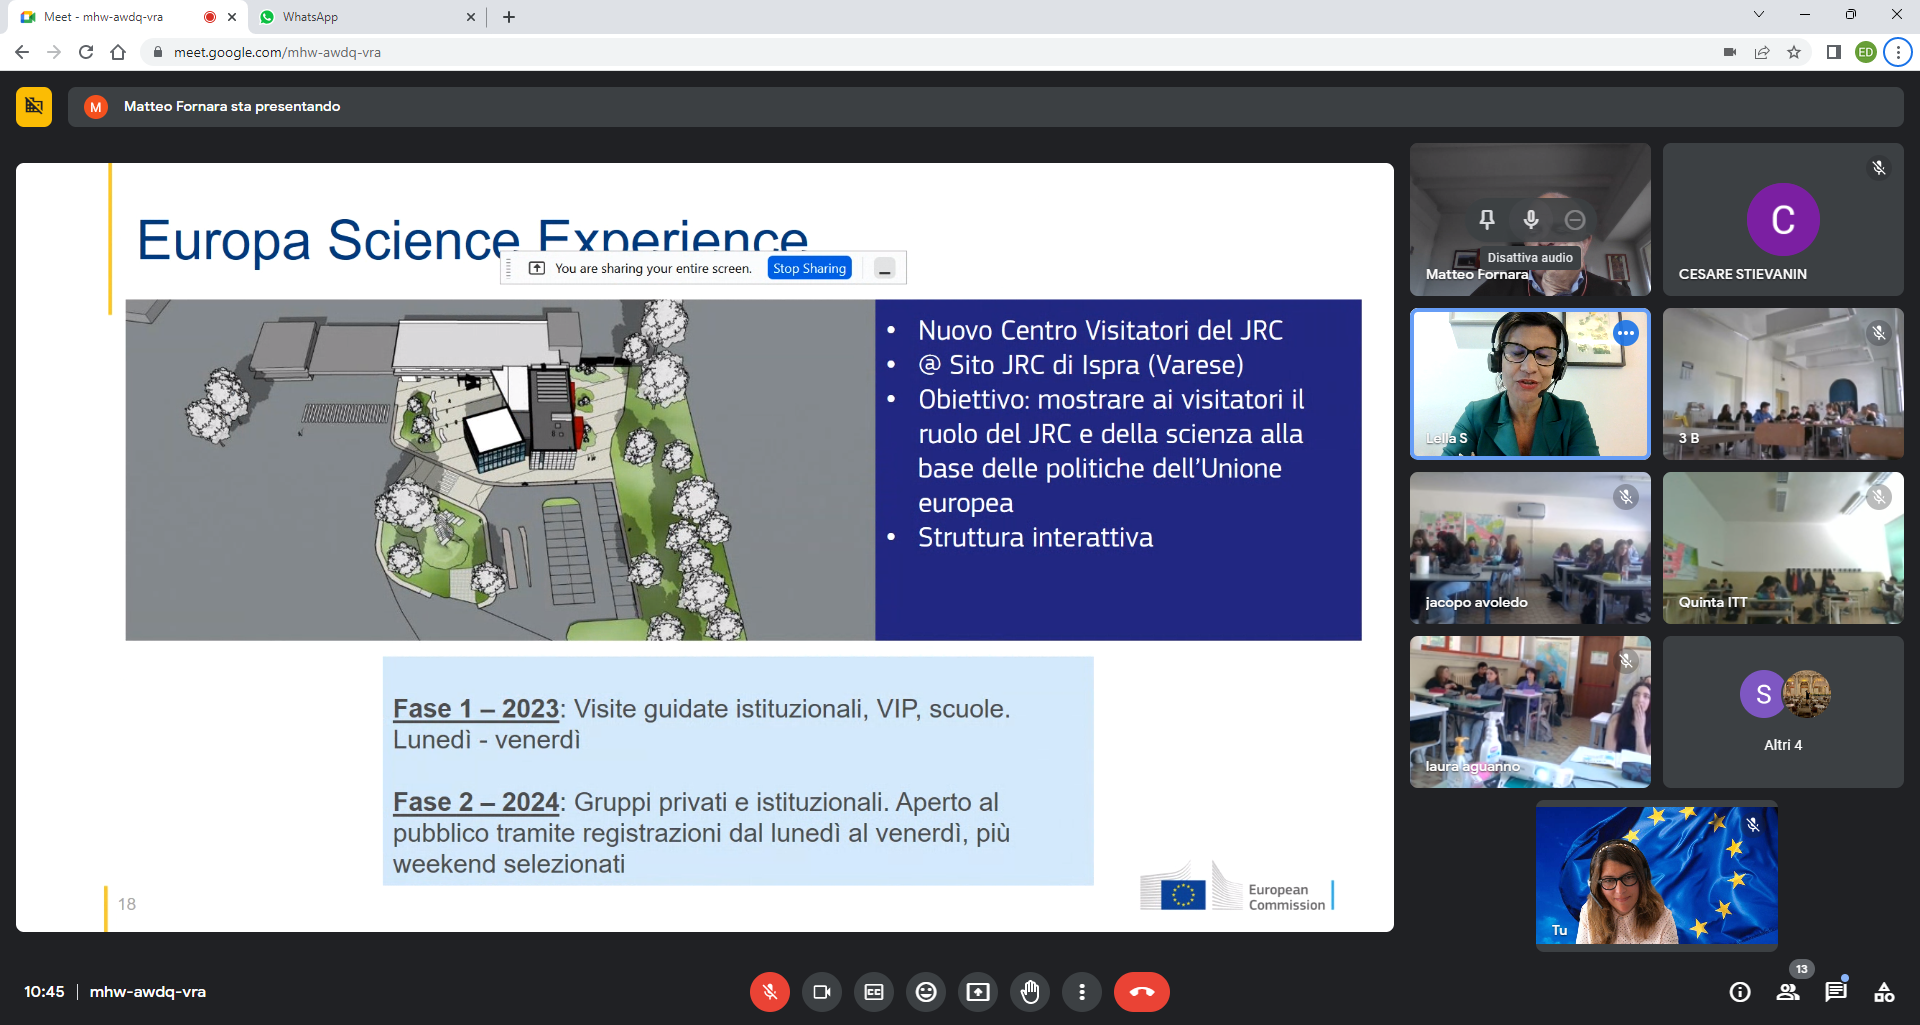Reload the current page
Viewport: 1920px width, 1025px height.
click(86, 52)
